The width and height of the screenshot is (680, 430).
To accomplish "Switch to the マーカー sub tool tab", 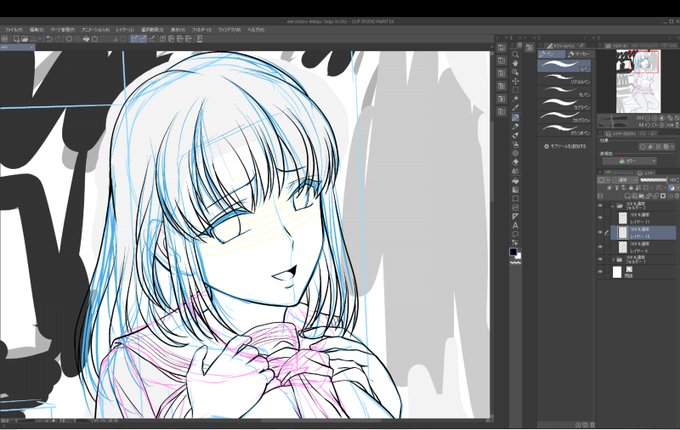I will pyautogui.click(x=579, y=54).
